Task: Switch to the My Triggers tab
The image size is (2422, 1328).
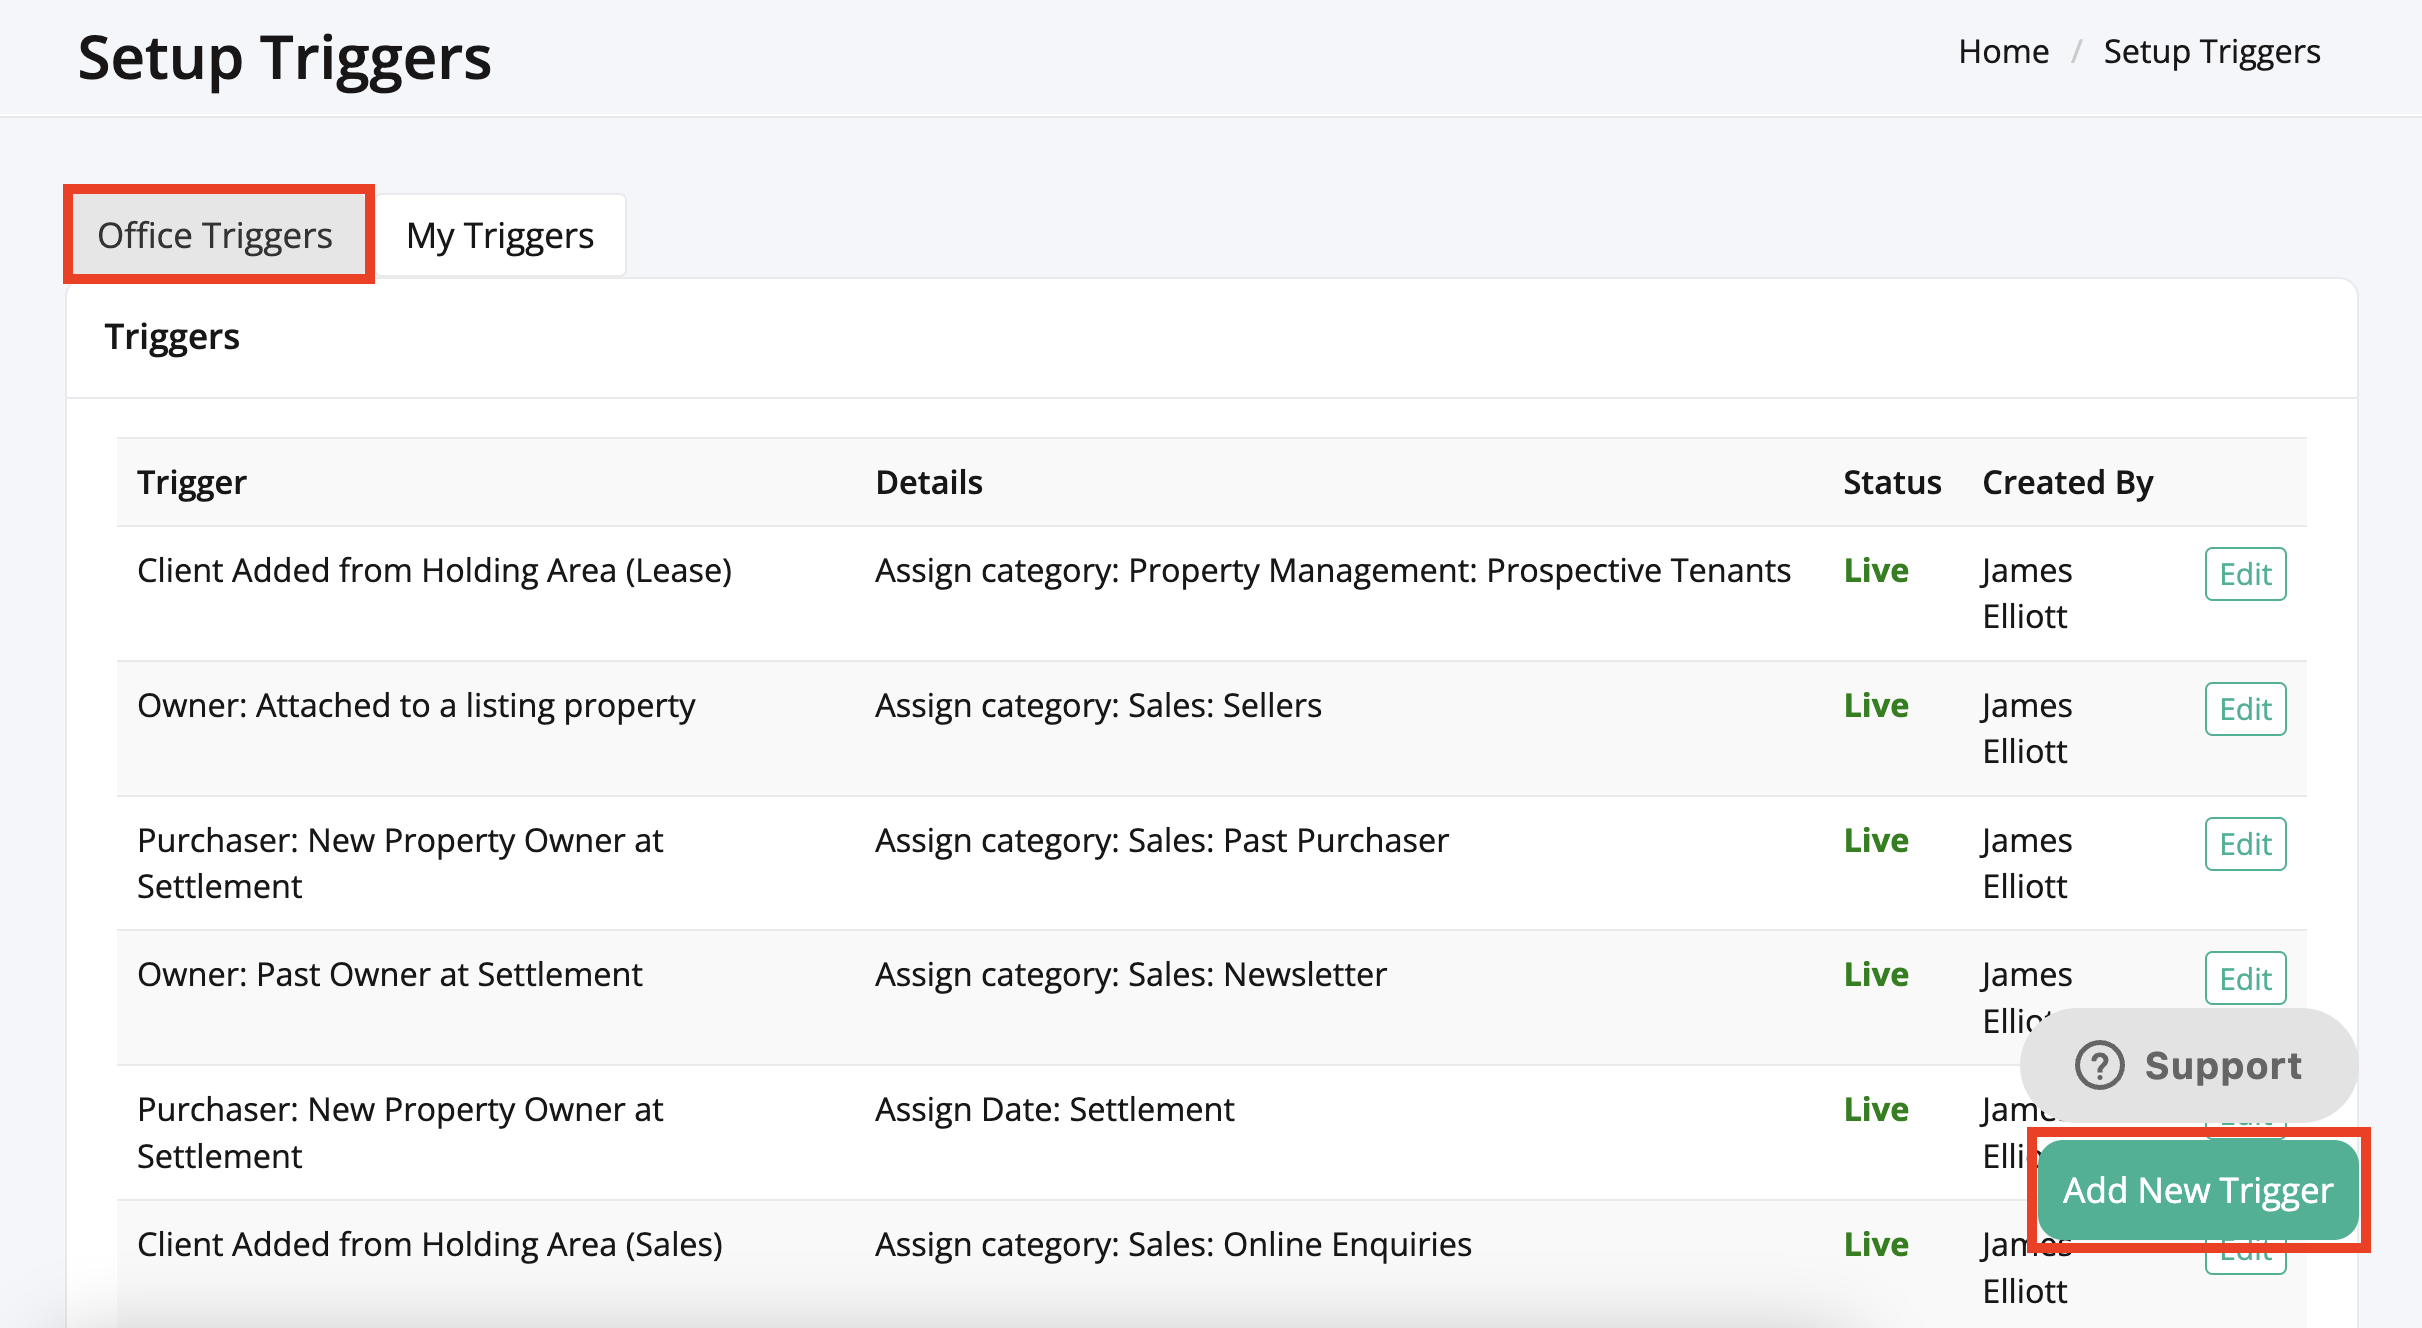Action: (500, 235)
